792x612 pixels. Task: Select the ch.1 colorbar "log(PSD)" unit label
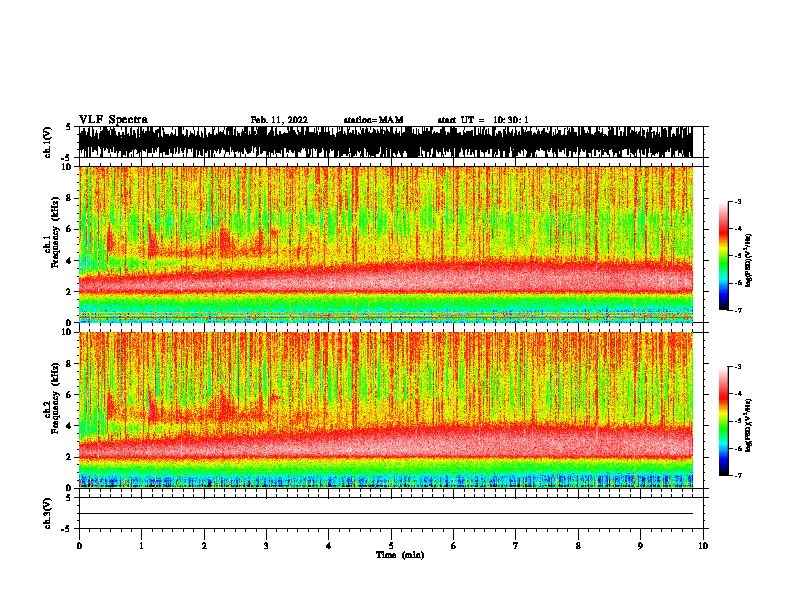point(748,261)
